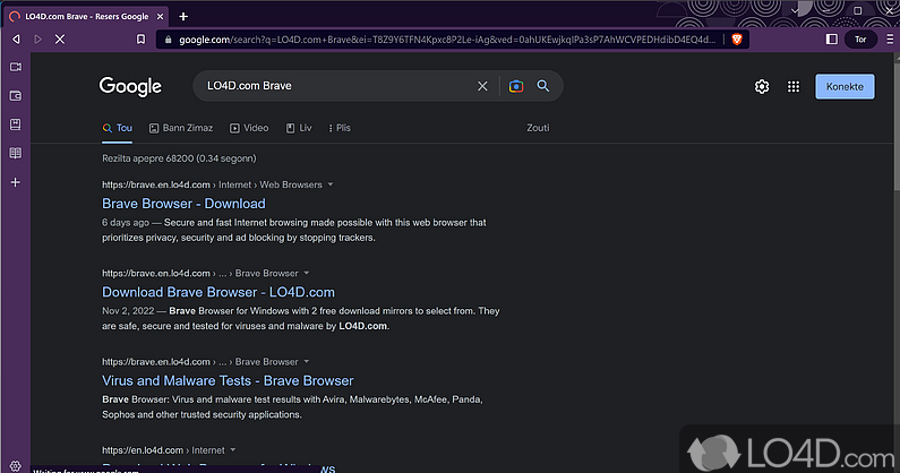The image size is (900, 473).
Task: Bookmark this page
Action: (x=141, y=39)
